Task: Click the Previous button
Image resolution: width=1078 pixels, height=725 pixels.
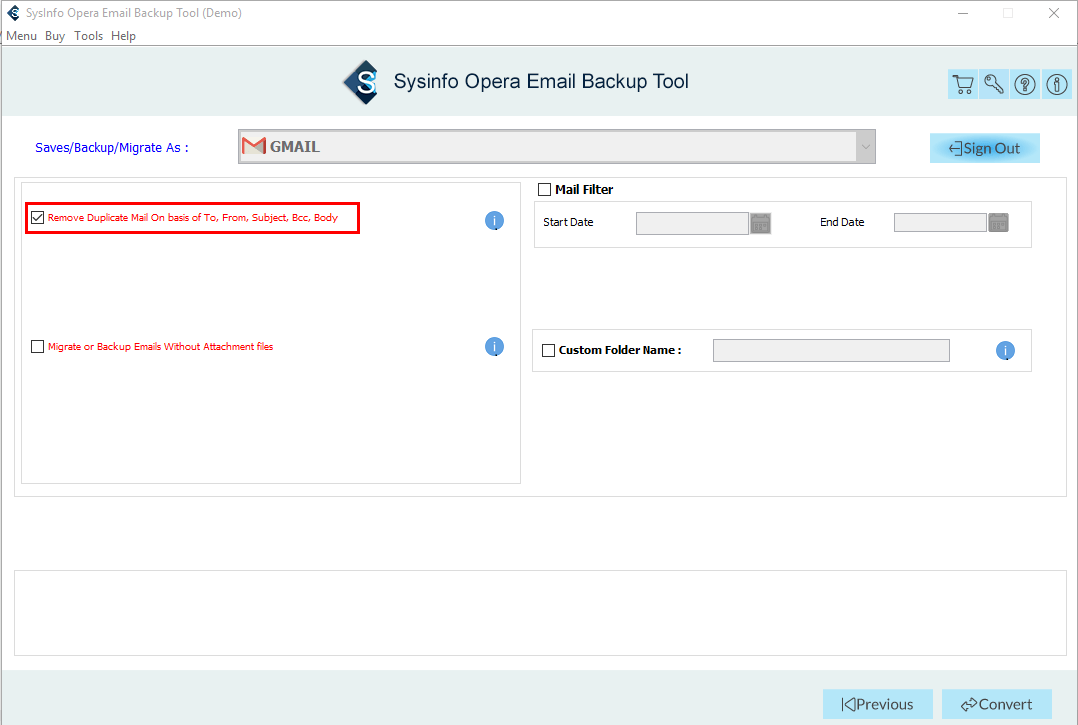Action: pyautogui.click(x=878, y=704)
